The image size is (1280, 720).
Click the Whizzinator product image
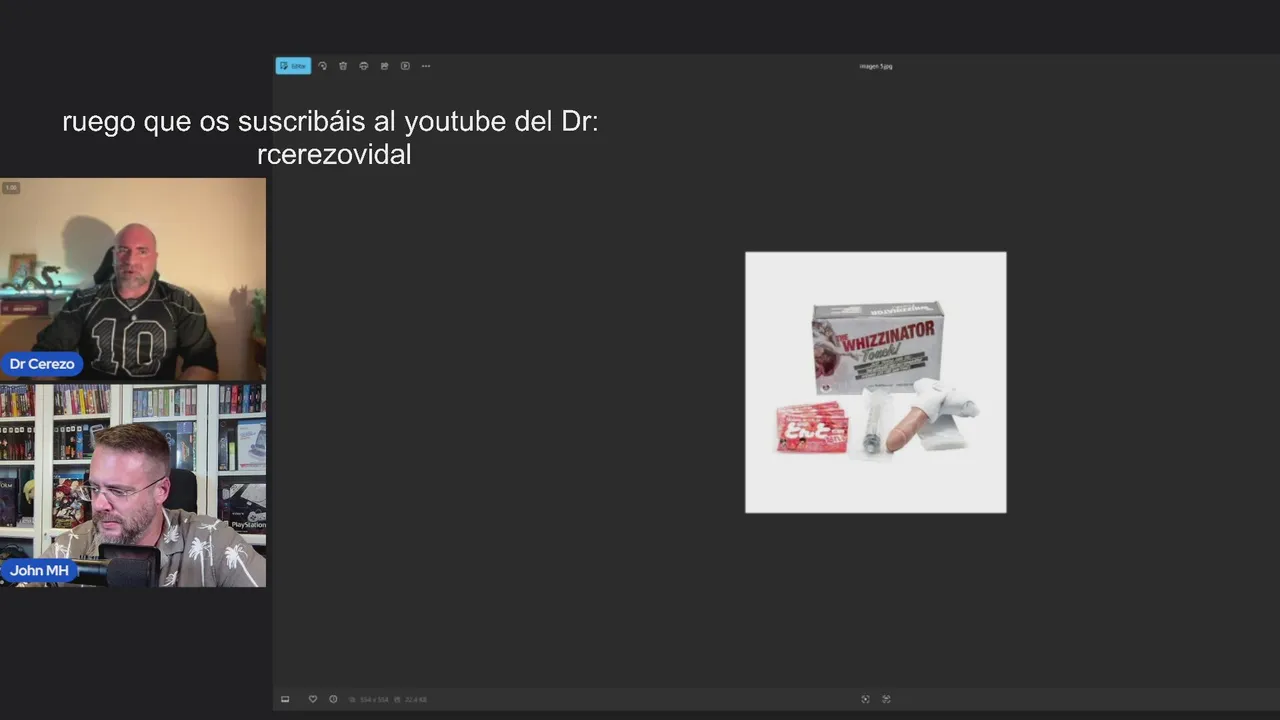tap(876, 382)
